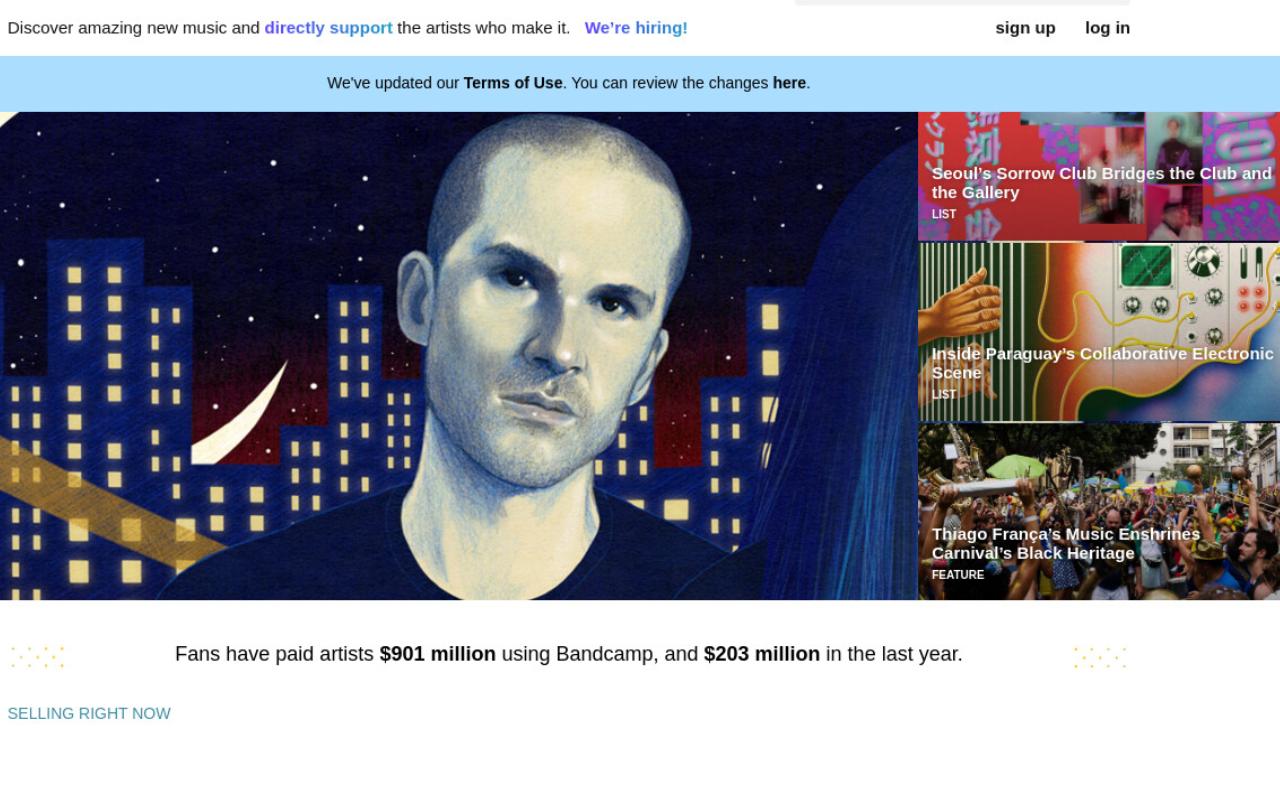The image size is (1280, 800).
Task: Open the sign up link
Action: coord(1025,28)
